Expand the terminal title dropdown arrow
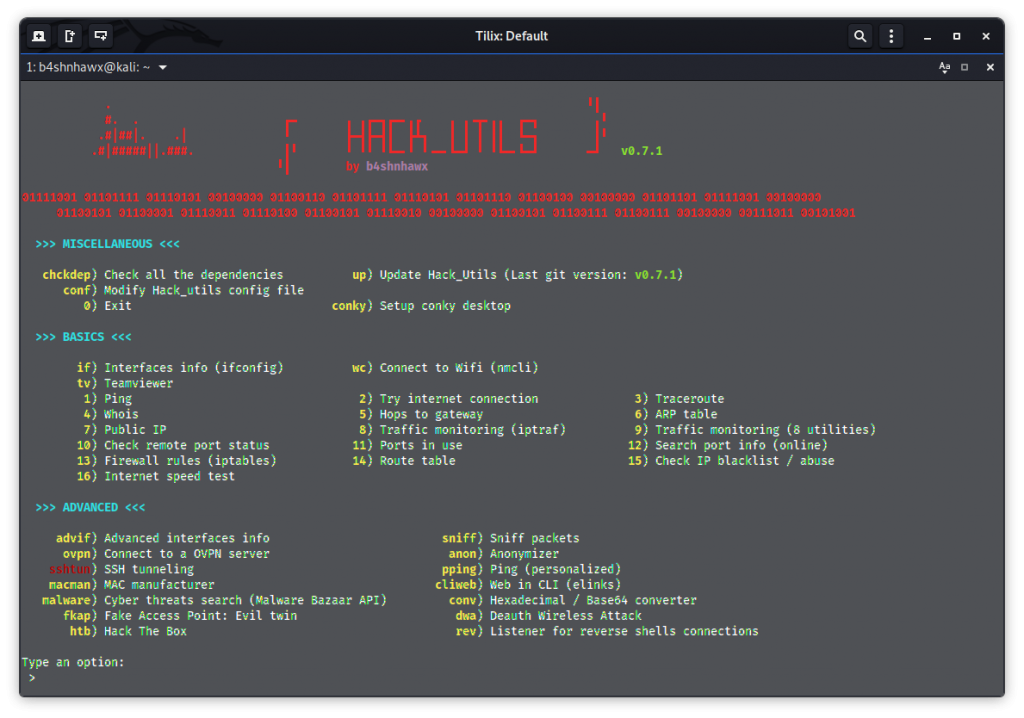 [x=163, y=67]
